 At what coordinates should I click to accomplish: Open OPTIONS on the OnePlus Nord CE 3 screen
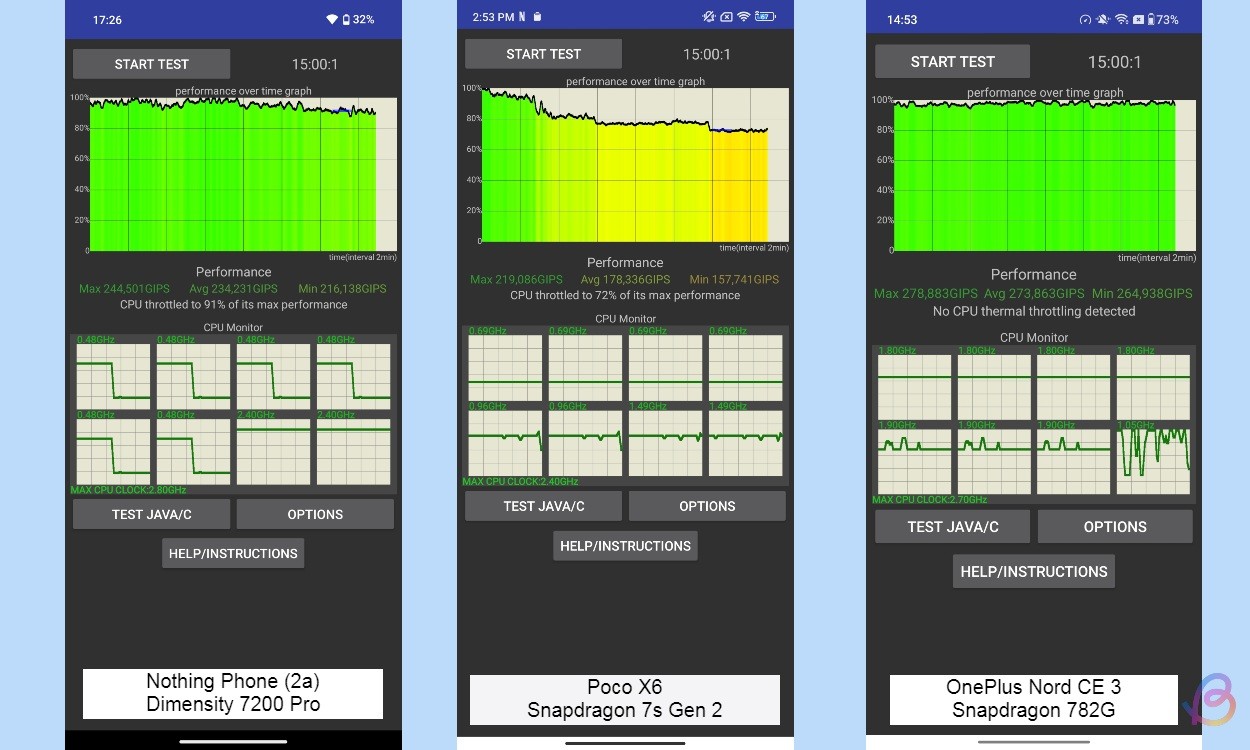coord(1115,526)
